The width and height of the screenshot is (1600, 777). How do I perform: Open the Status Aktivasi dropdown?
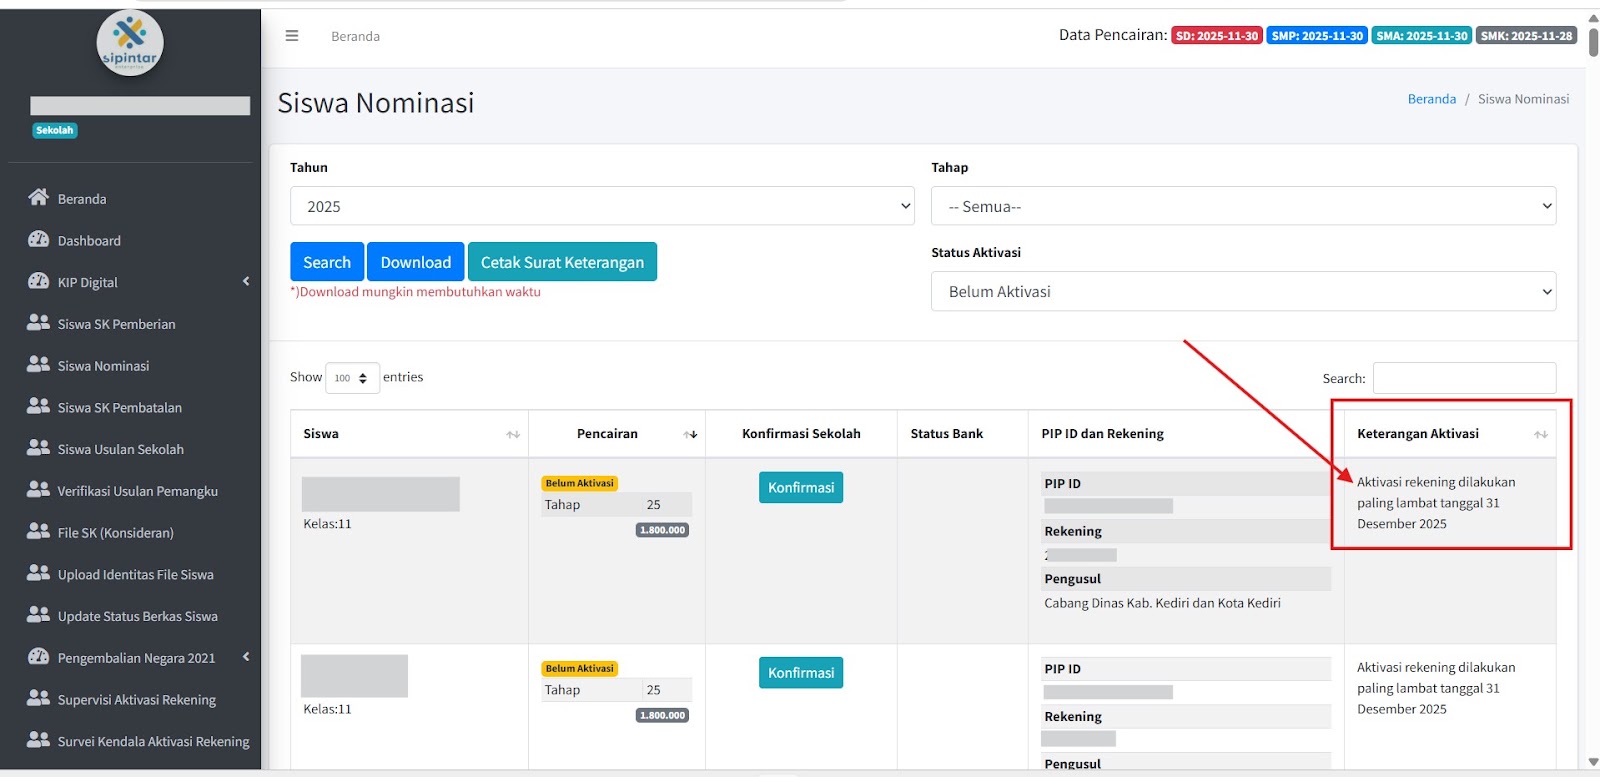[x=1243, y=291]
